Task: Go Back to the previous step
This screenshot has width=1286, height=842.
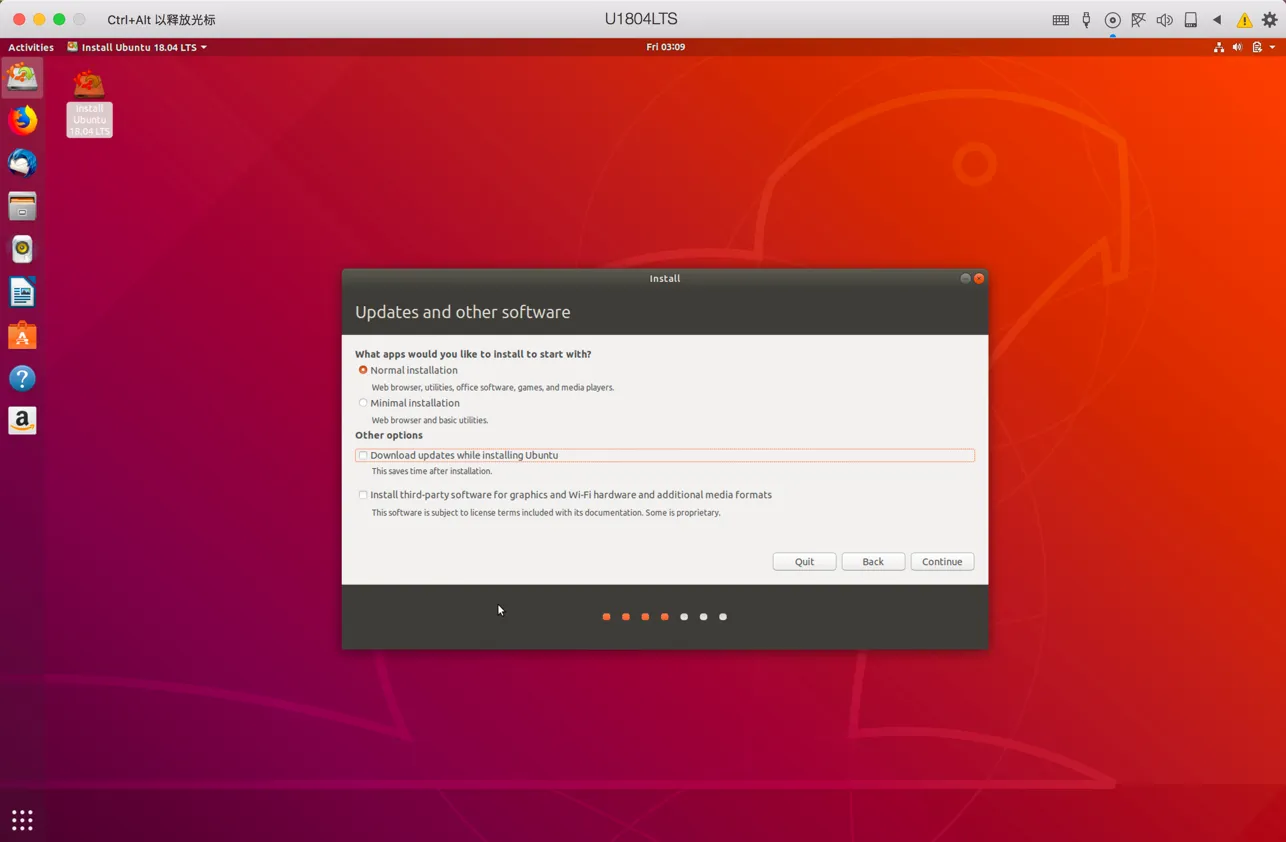Action: 872,562
